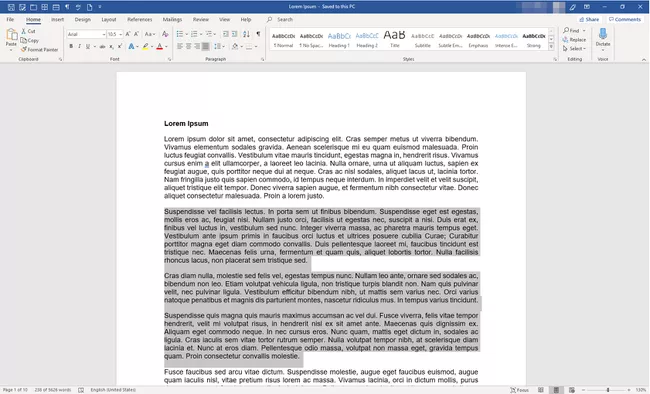Open the Layout tab
This screenshot has height=394, width=650.
(109, 19)
